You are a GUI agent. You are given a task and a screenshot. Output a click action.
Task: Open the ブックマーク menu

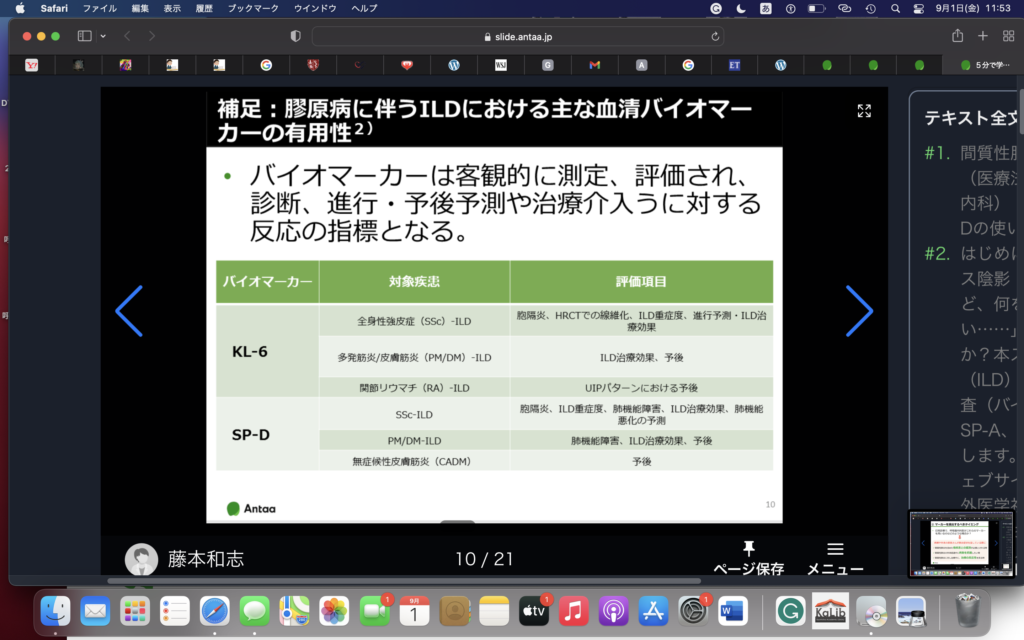[x=251, y=8]
